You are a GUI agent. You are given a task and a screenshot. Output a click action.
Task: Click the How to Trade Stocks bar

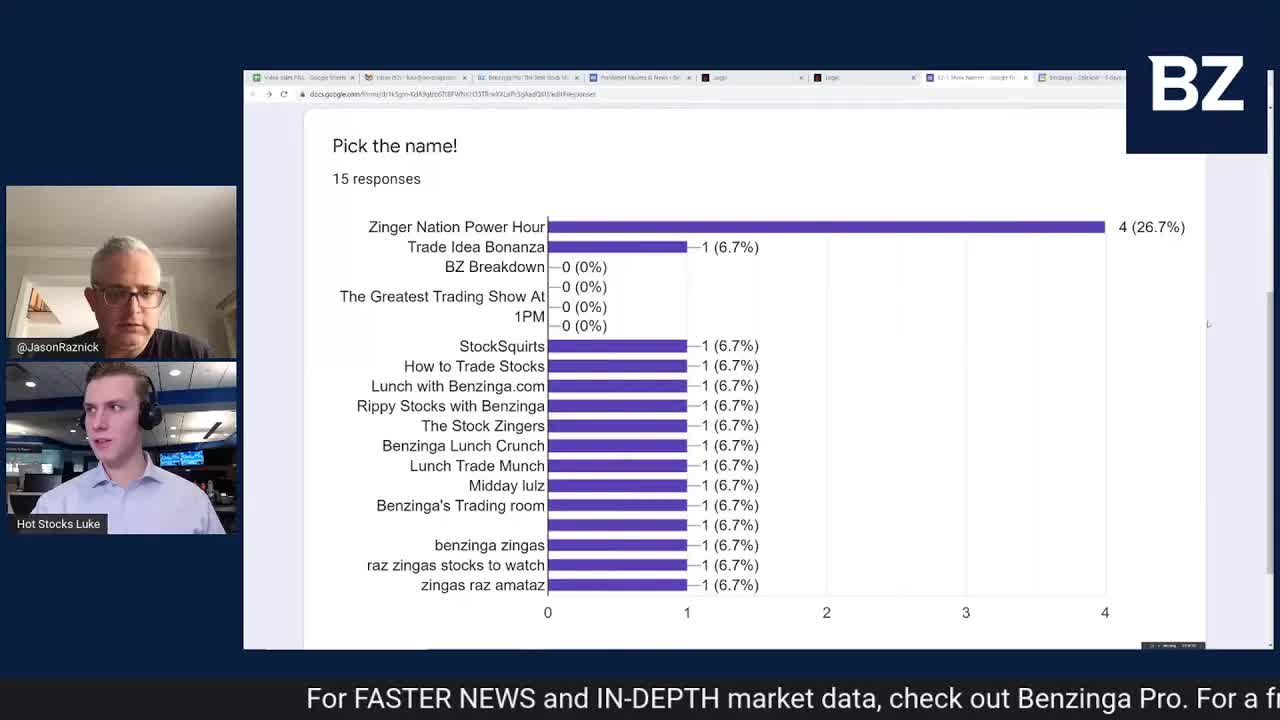[x=617, y=366]
